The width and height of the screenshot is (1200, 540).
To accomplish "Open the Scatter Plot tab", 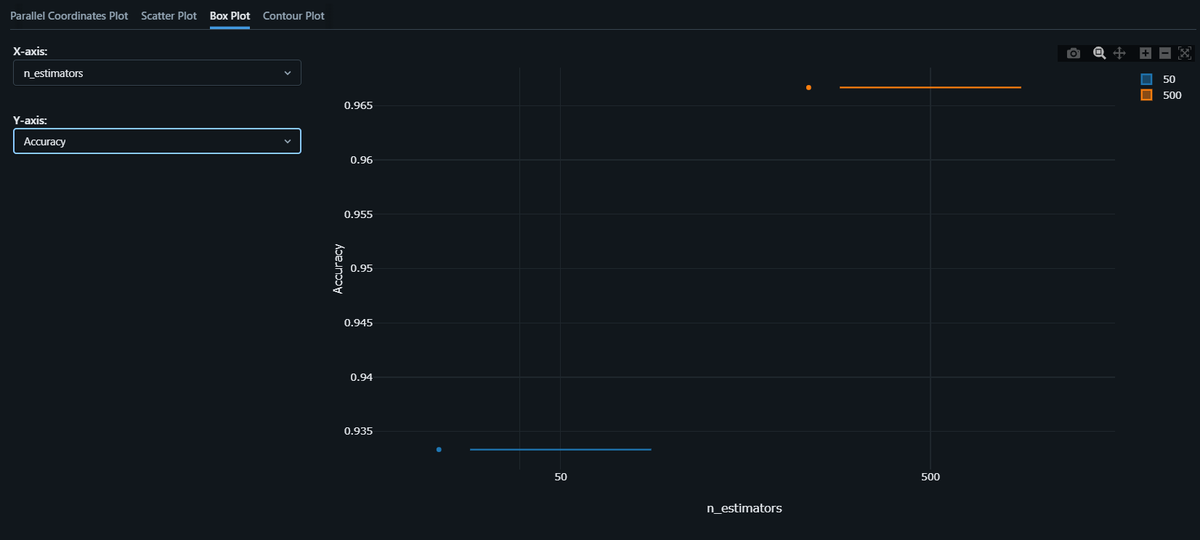I will (169, 16).
